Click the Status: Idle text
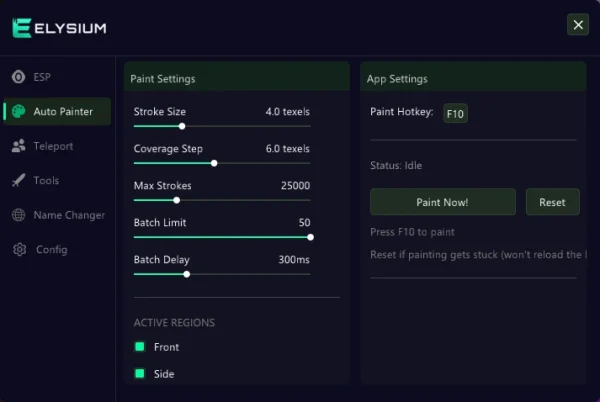 coord(396,166)
